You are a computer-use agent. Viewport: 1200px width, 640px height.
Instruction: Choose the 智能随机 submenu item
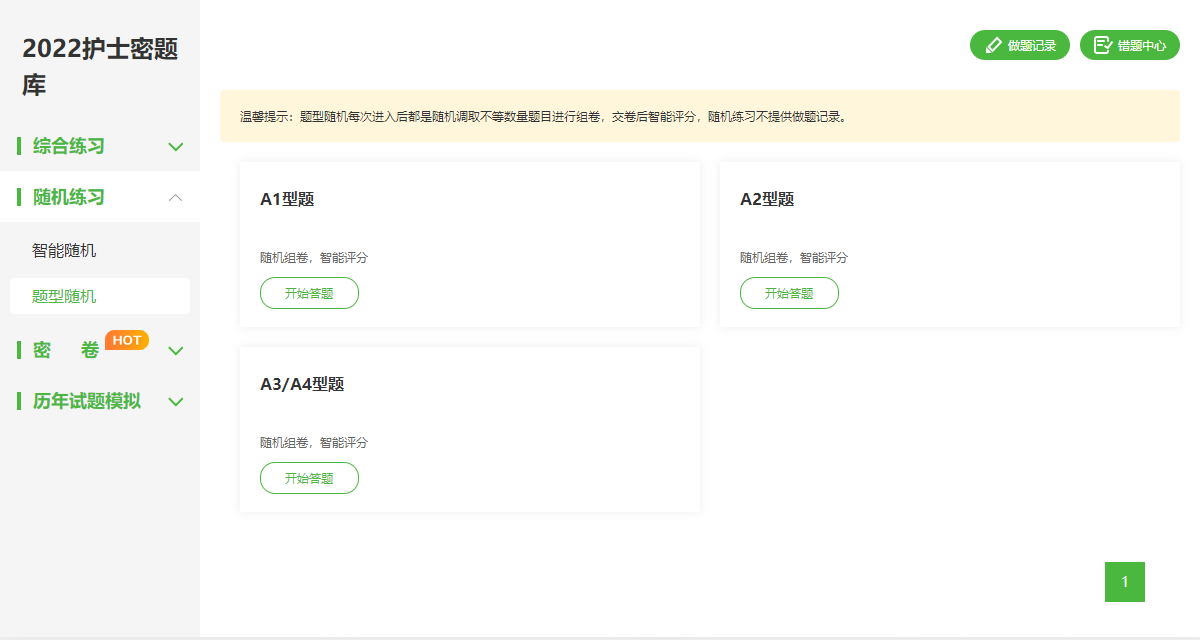click(x=64, y=251)
